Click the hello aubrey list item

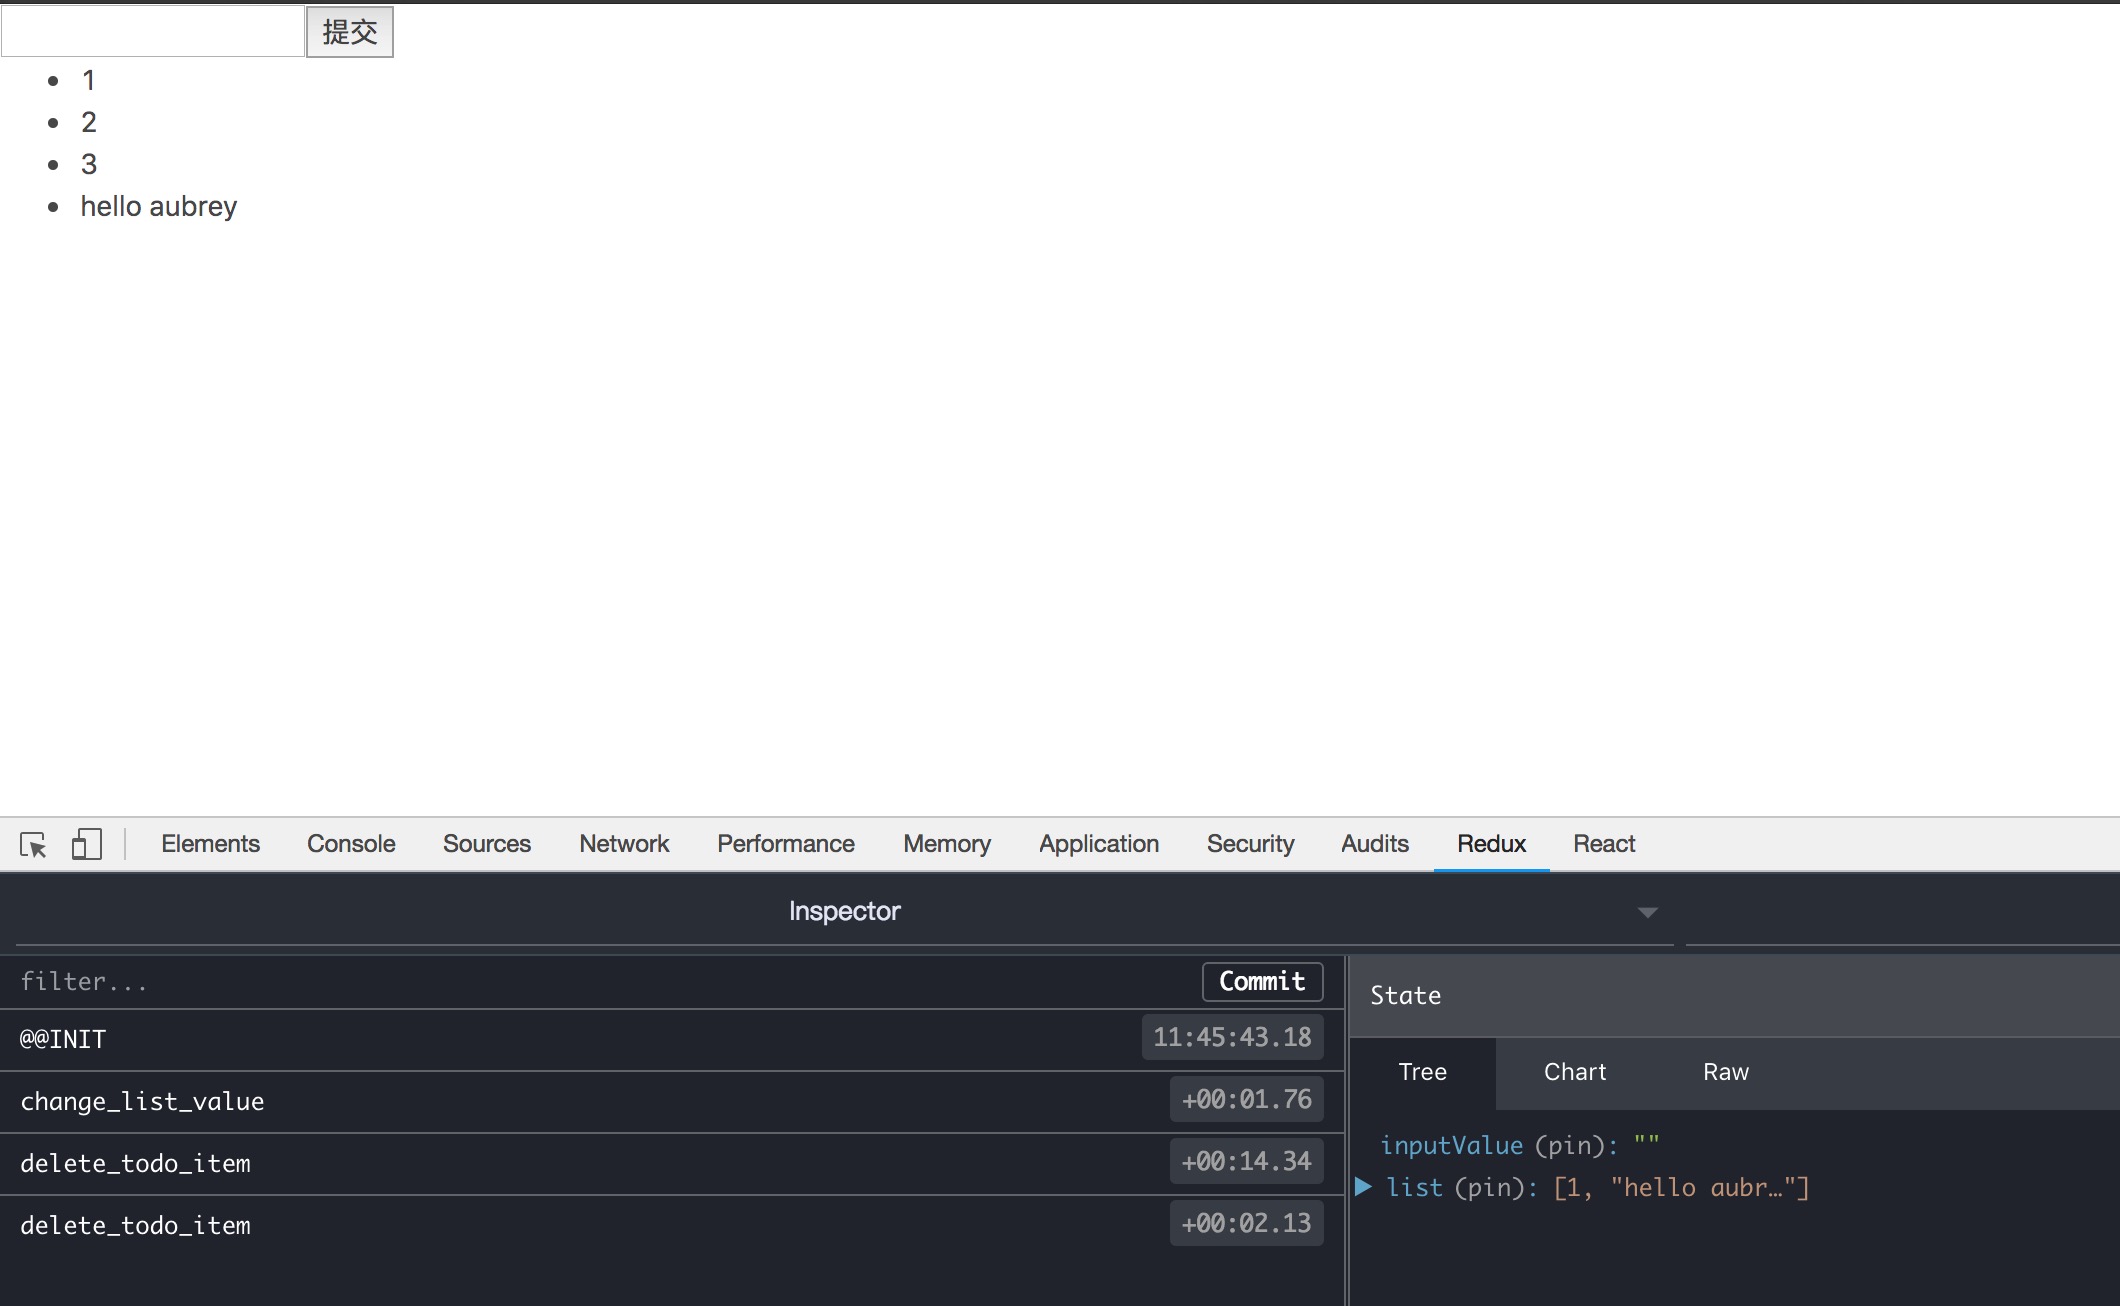point(159,206)
